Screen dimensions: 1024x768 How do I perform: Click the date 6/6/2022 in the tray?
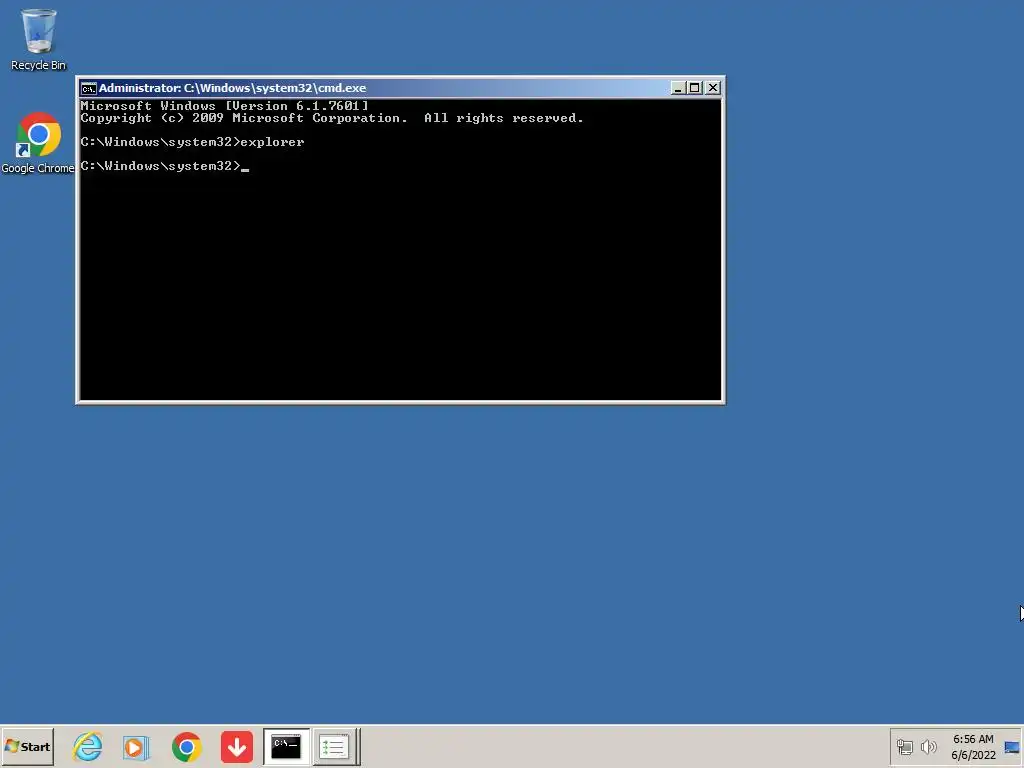(x=973, y=755)
